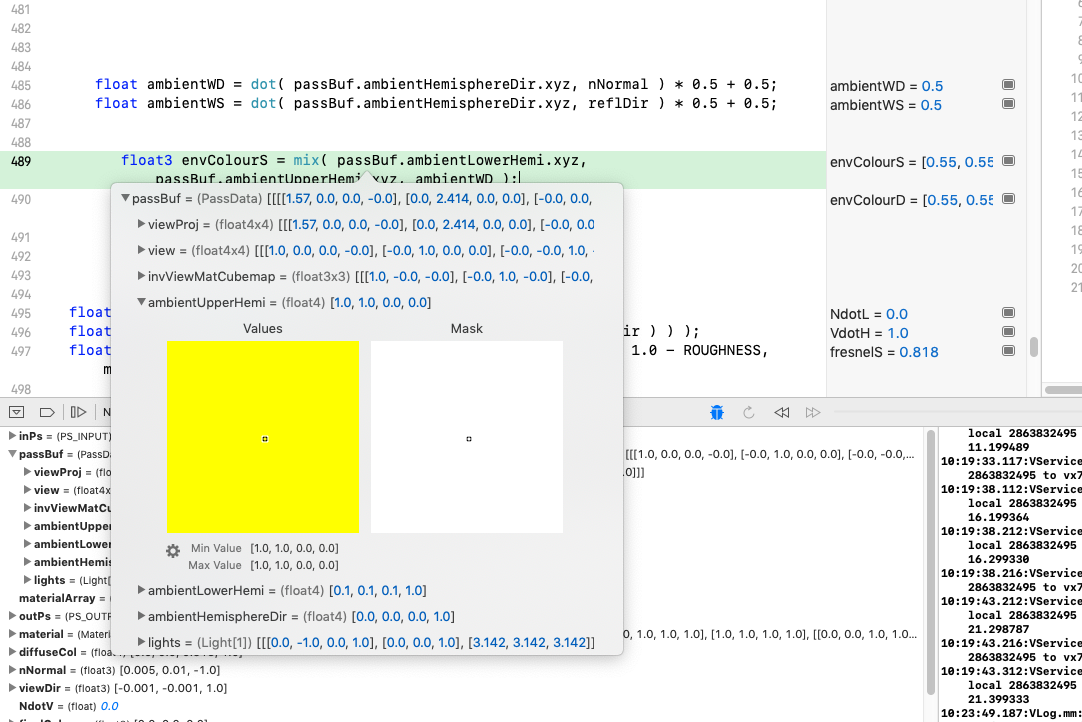Click the mix function call on line 489
The height and width of the screenshot is (722, 1082).
point(306,160)
